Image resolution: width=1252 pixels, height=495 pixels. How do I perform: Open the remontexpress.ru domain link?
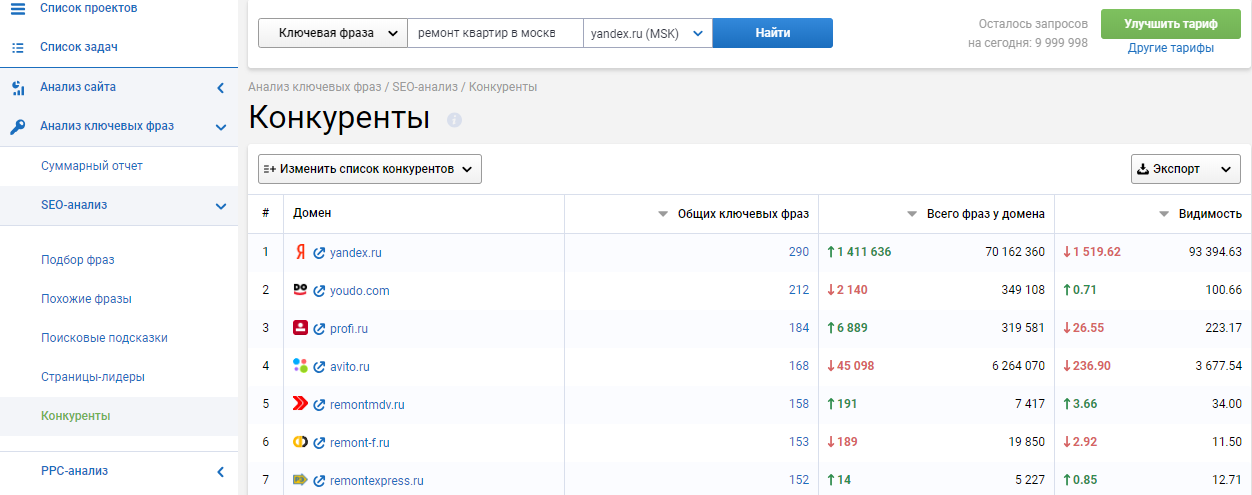(377, 481)
